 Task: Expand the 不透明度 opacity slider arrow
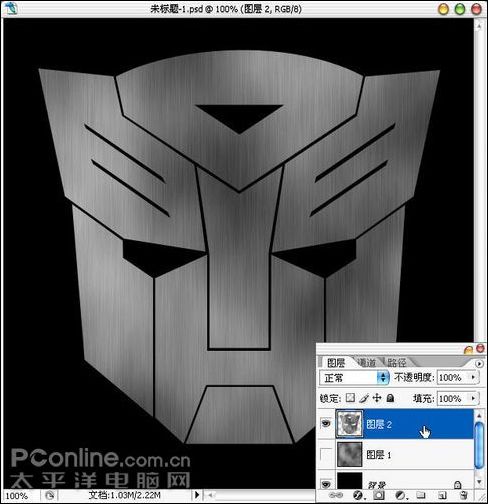473,377
